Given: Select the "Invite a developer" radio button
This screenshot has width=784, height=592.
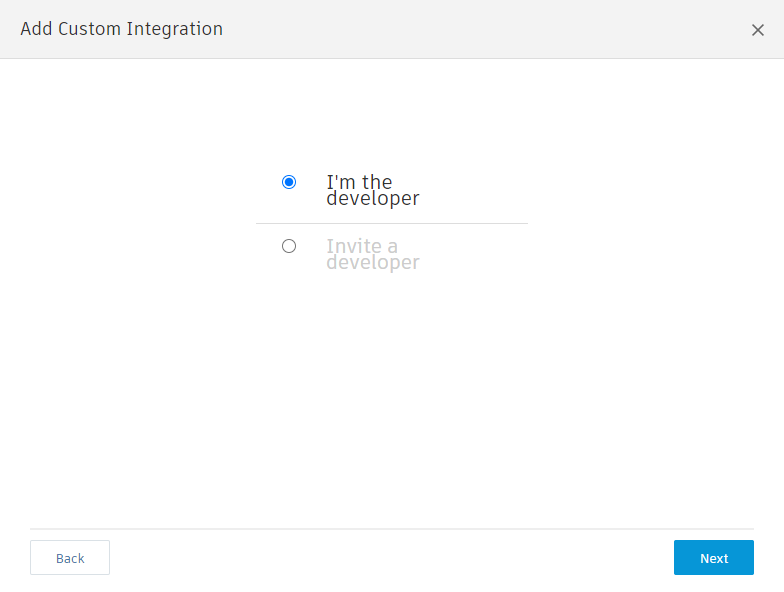Looking at the screenshot, I should (288, 246).
